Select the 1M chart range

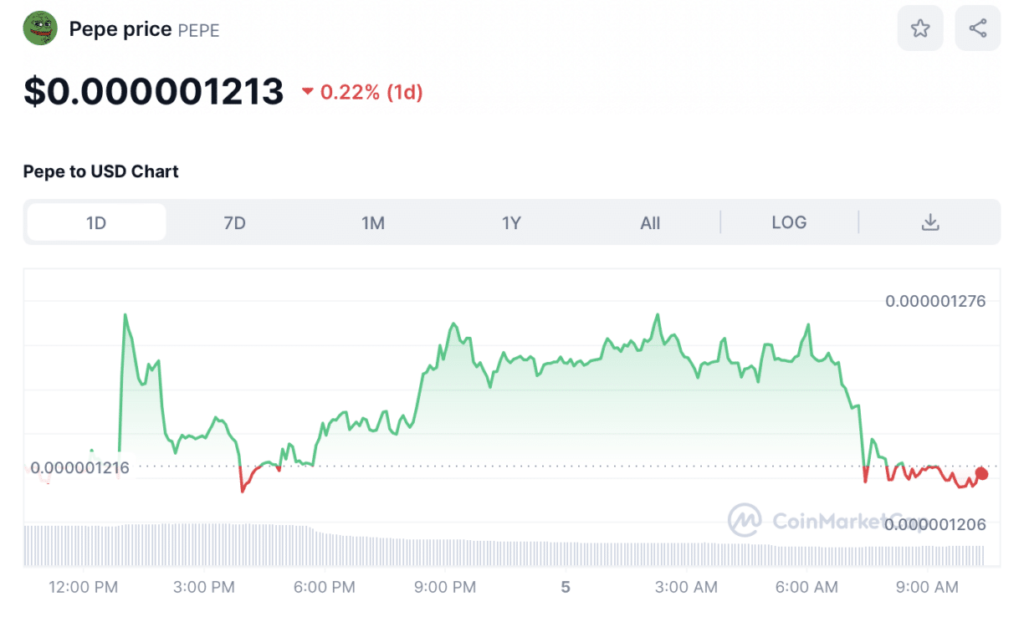coord(373,222)
